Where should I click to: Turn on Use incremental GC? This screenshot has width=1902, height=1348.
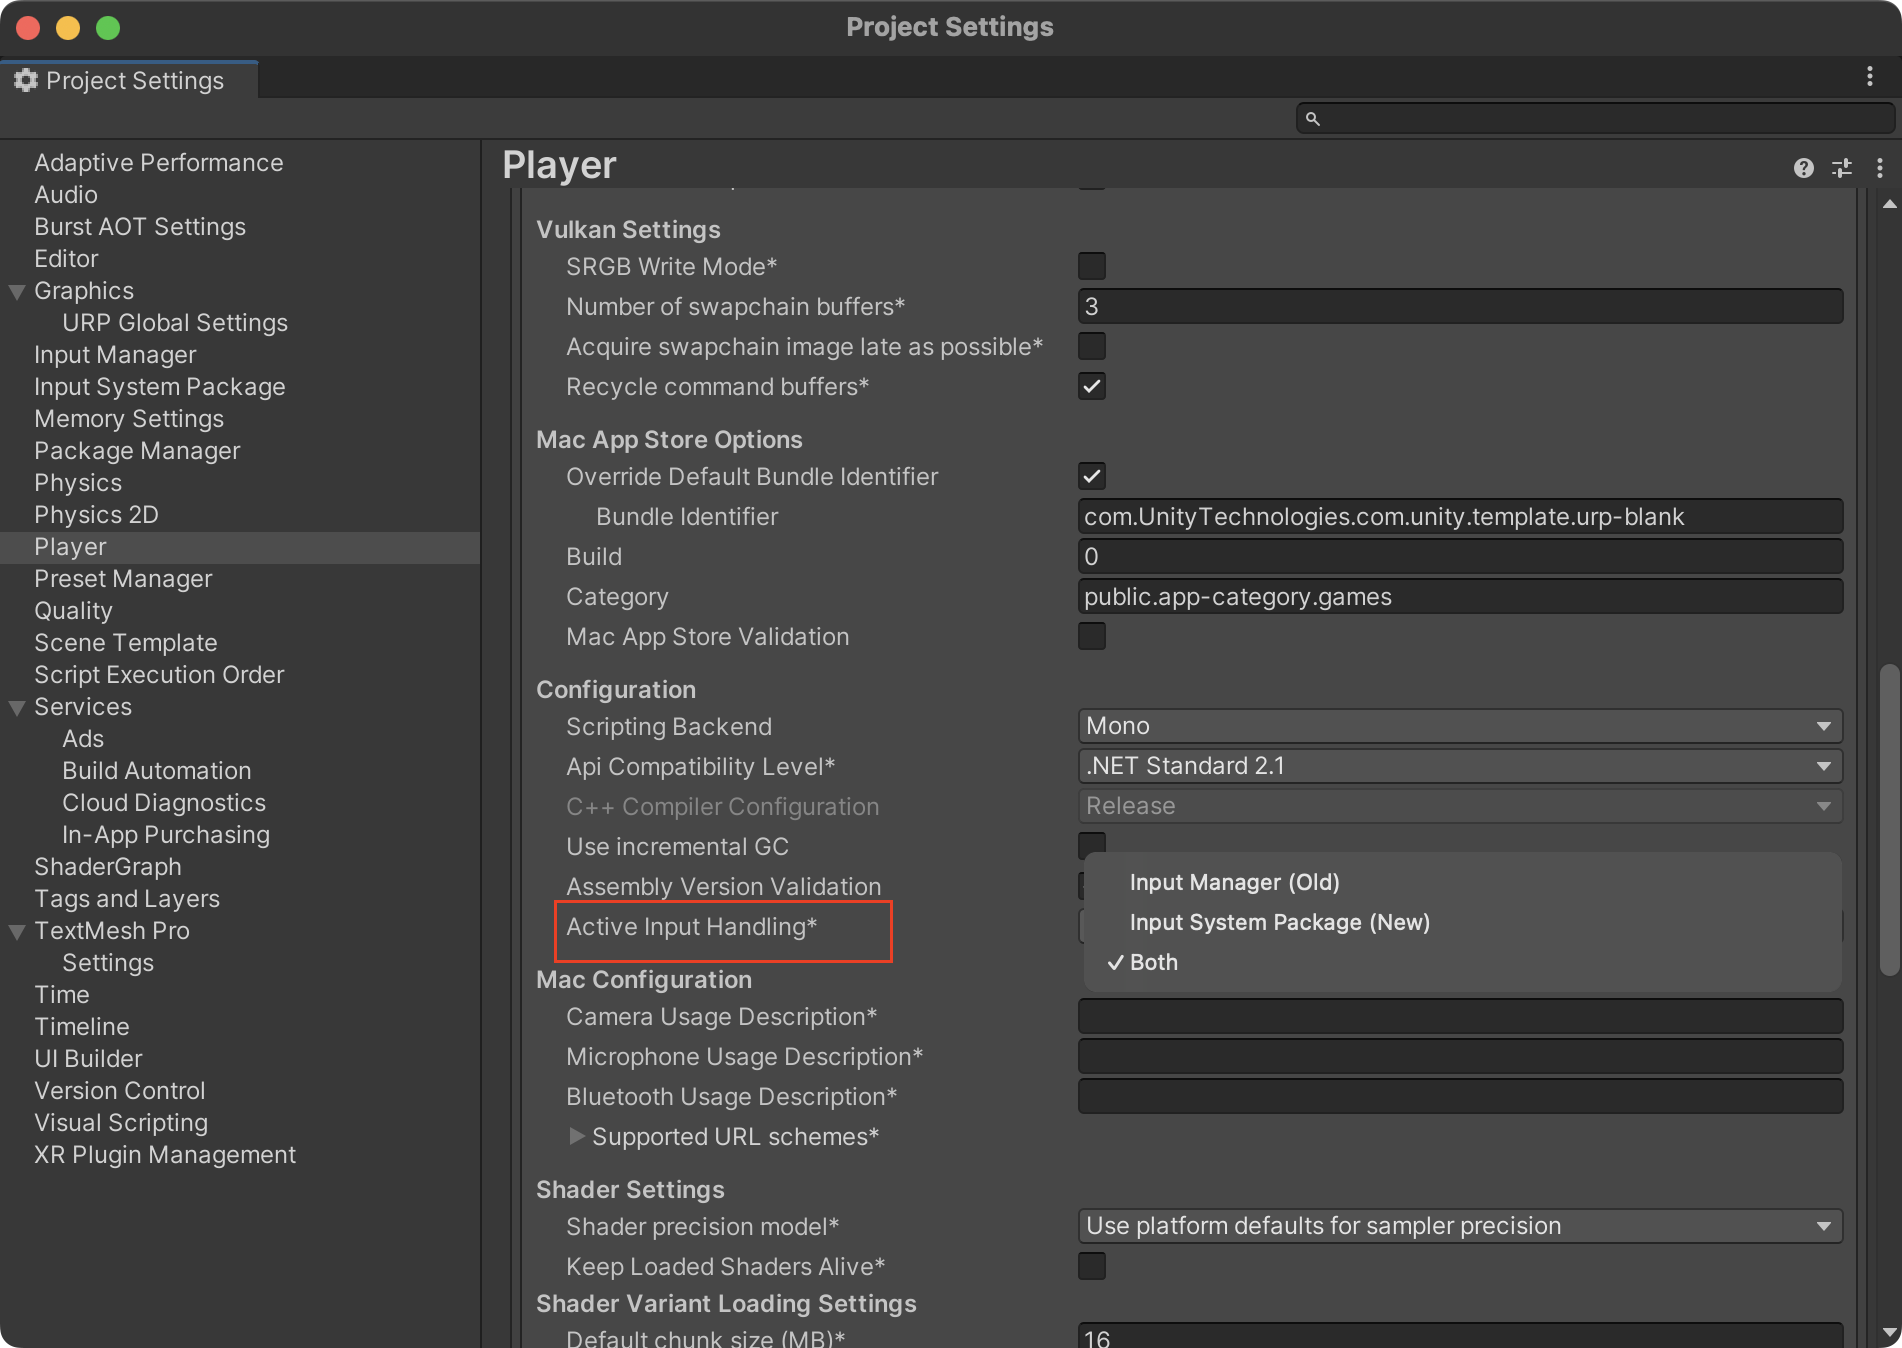click(x=1092, y=846)
